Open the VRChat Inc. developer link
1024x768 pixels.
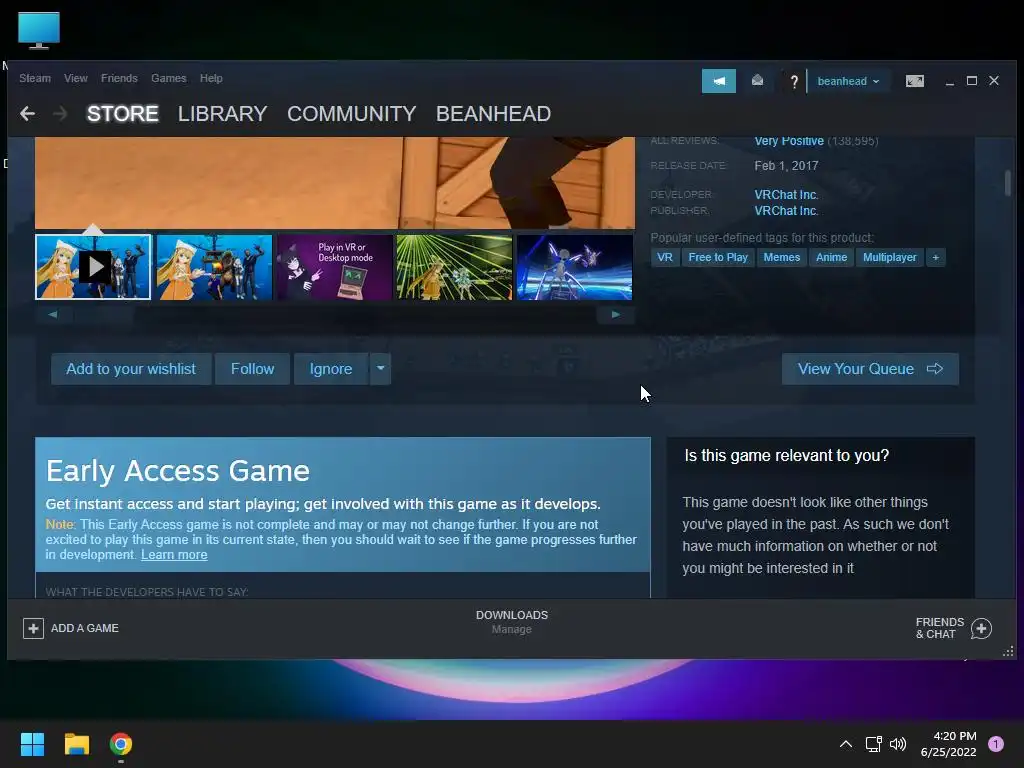pyautogui.click(x=786, y=195)
